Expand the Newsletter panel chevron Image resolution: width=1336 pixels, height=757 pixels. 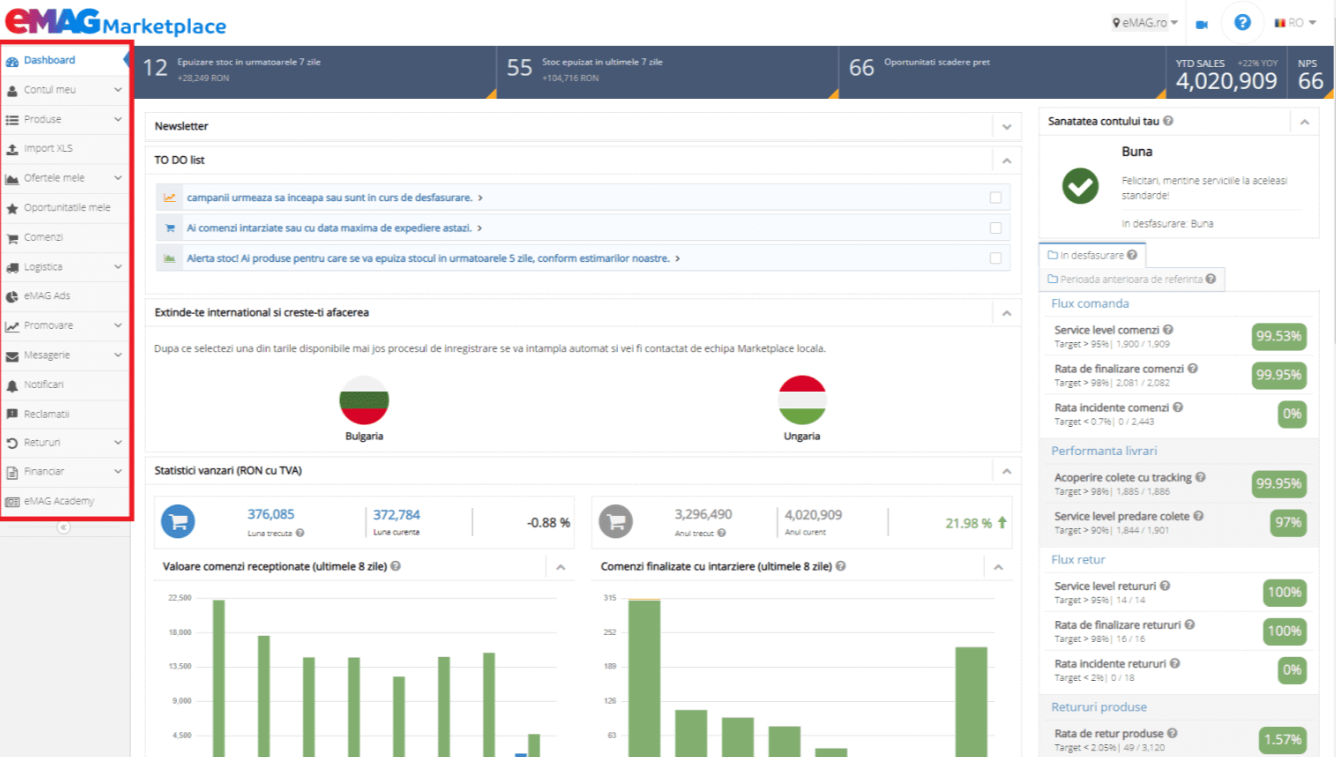point(1007,127)
